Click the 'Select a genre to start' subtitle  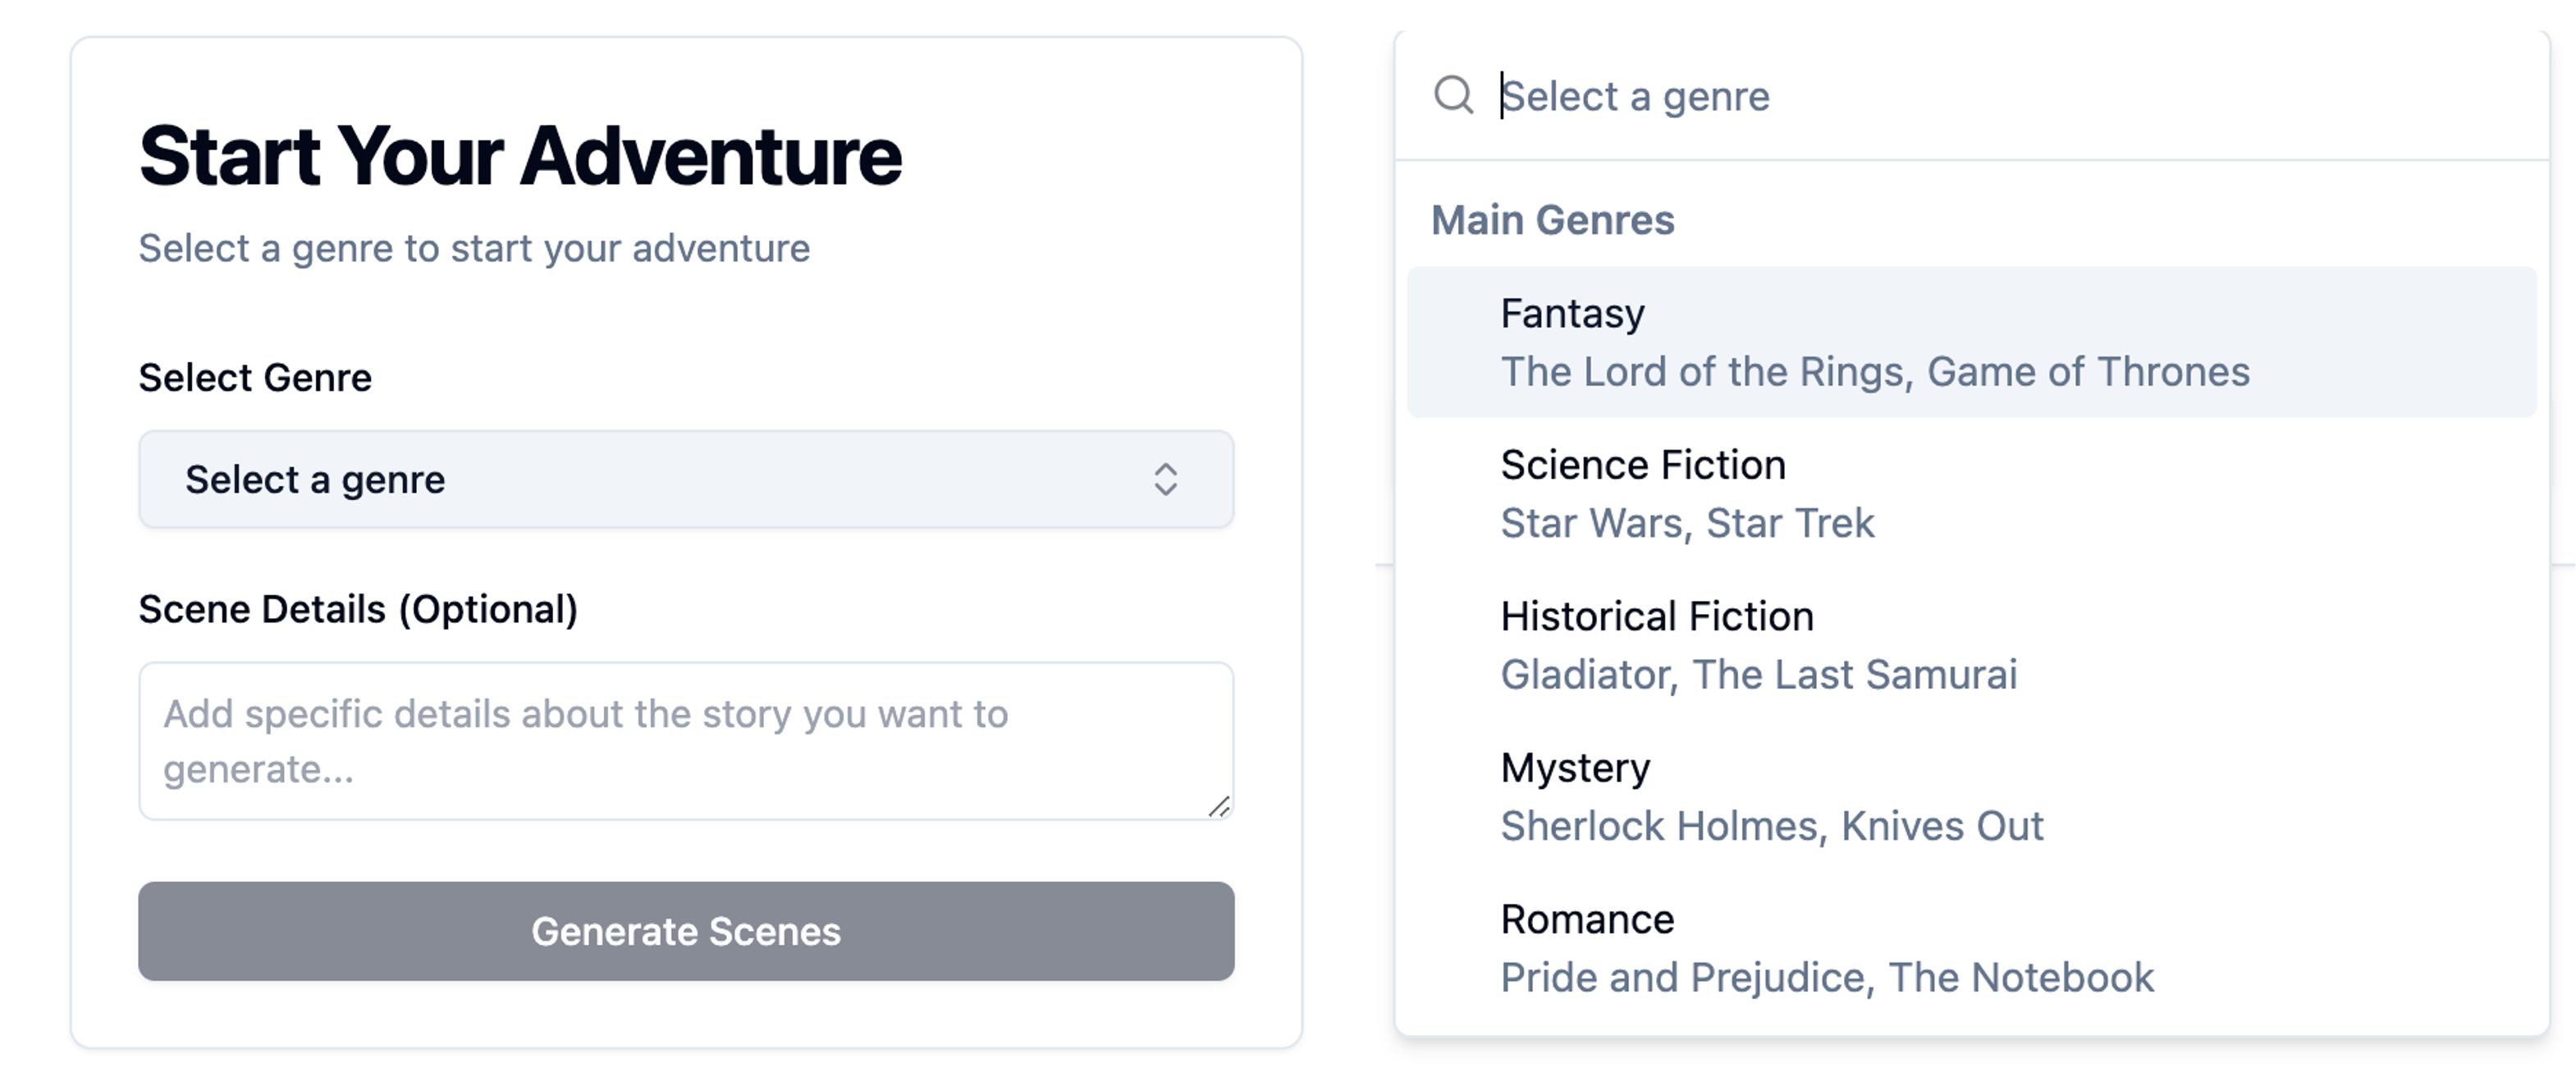point(474,248)
